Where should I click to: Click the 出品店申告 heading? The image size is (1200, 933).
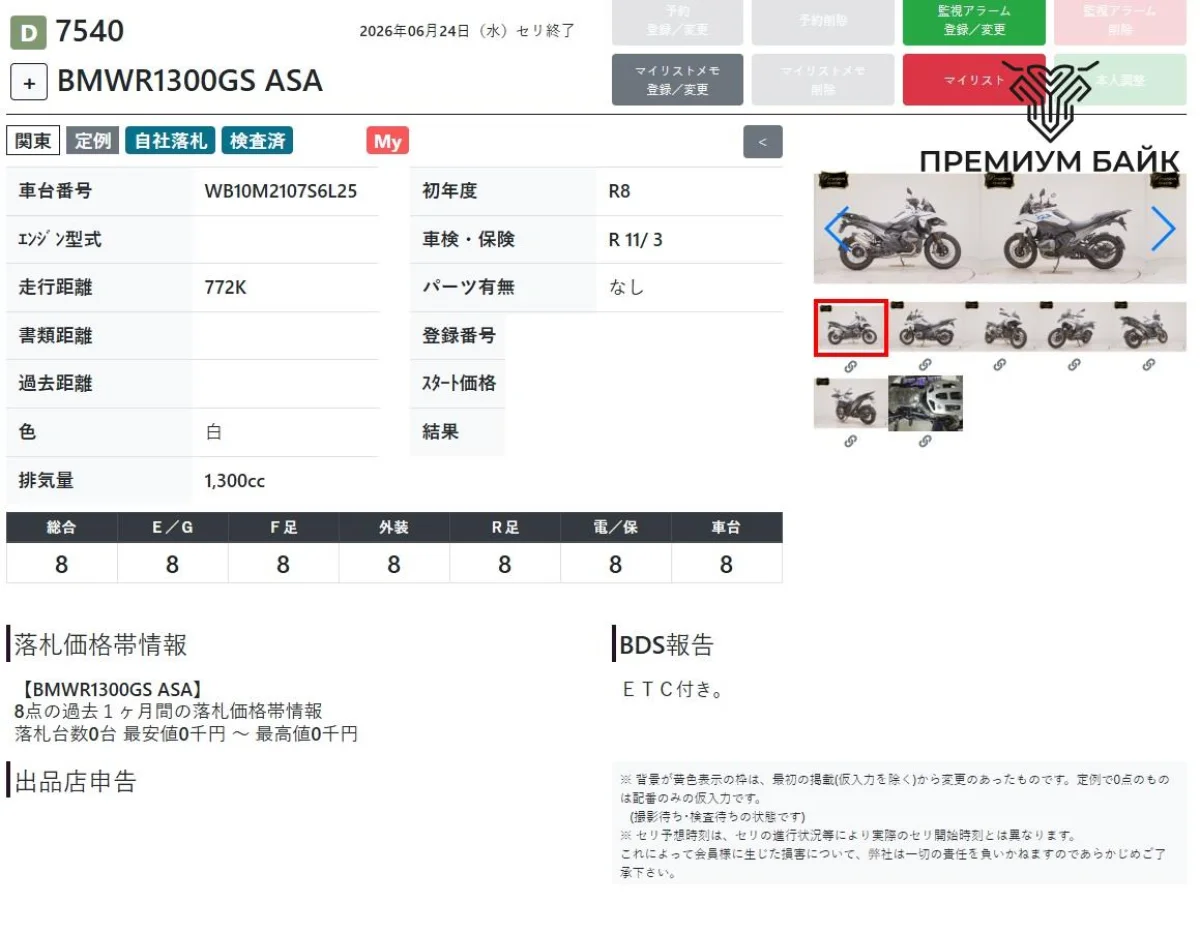tap(75, 781)
